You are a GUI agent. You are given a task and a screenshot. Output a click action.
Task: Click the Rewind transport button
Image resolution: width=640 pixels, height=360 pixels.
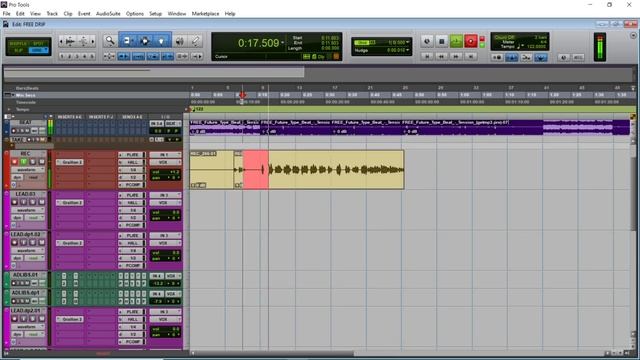[441, 56]
